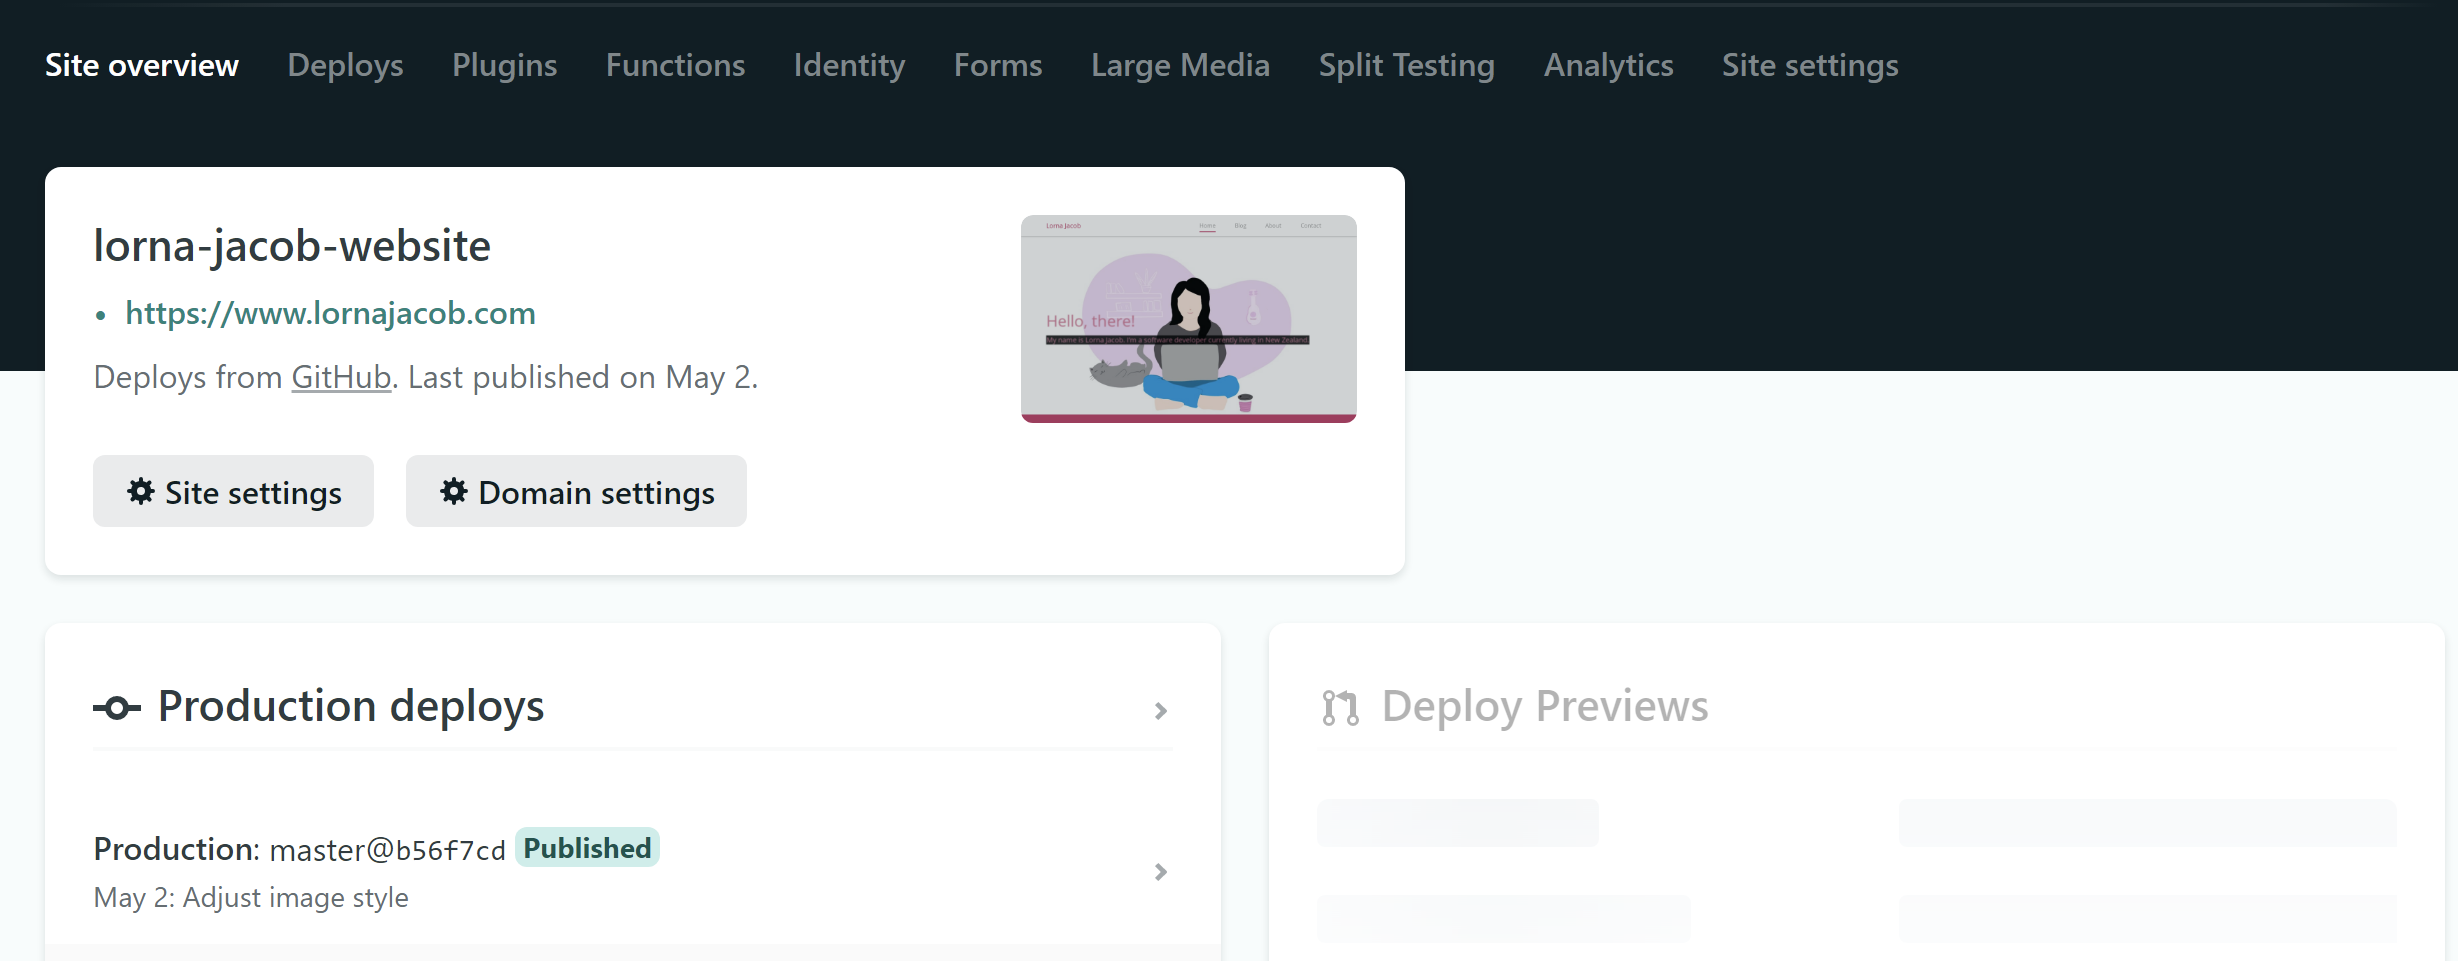Image resolution: width=2458 pixels, height=961 pixels.
Task: Click the gear icon in the Domain settings button
Action: 454,491
